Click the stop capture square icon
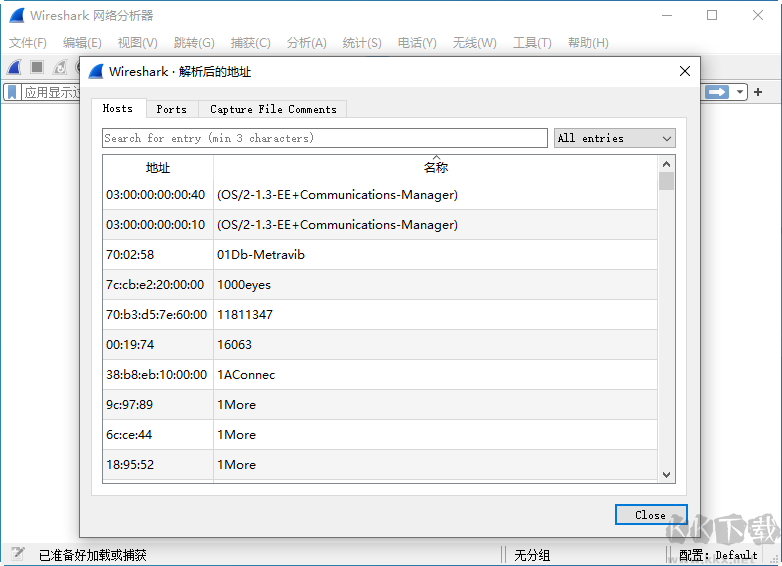 coord(37,67)
